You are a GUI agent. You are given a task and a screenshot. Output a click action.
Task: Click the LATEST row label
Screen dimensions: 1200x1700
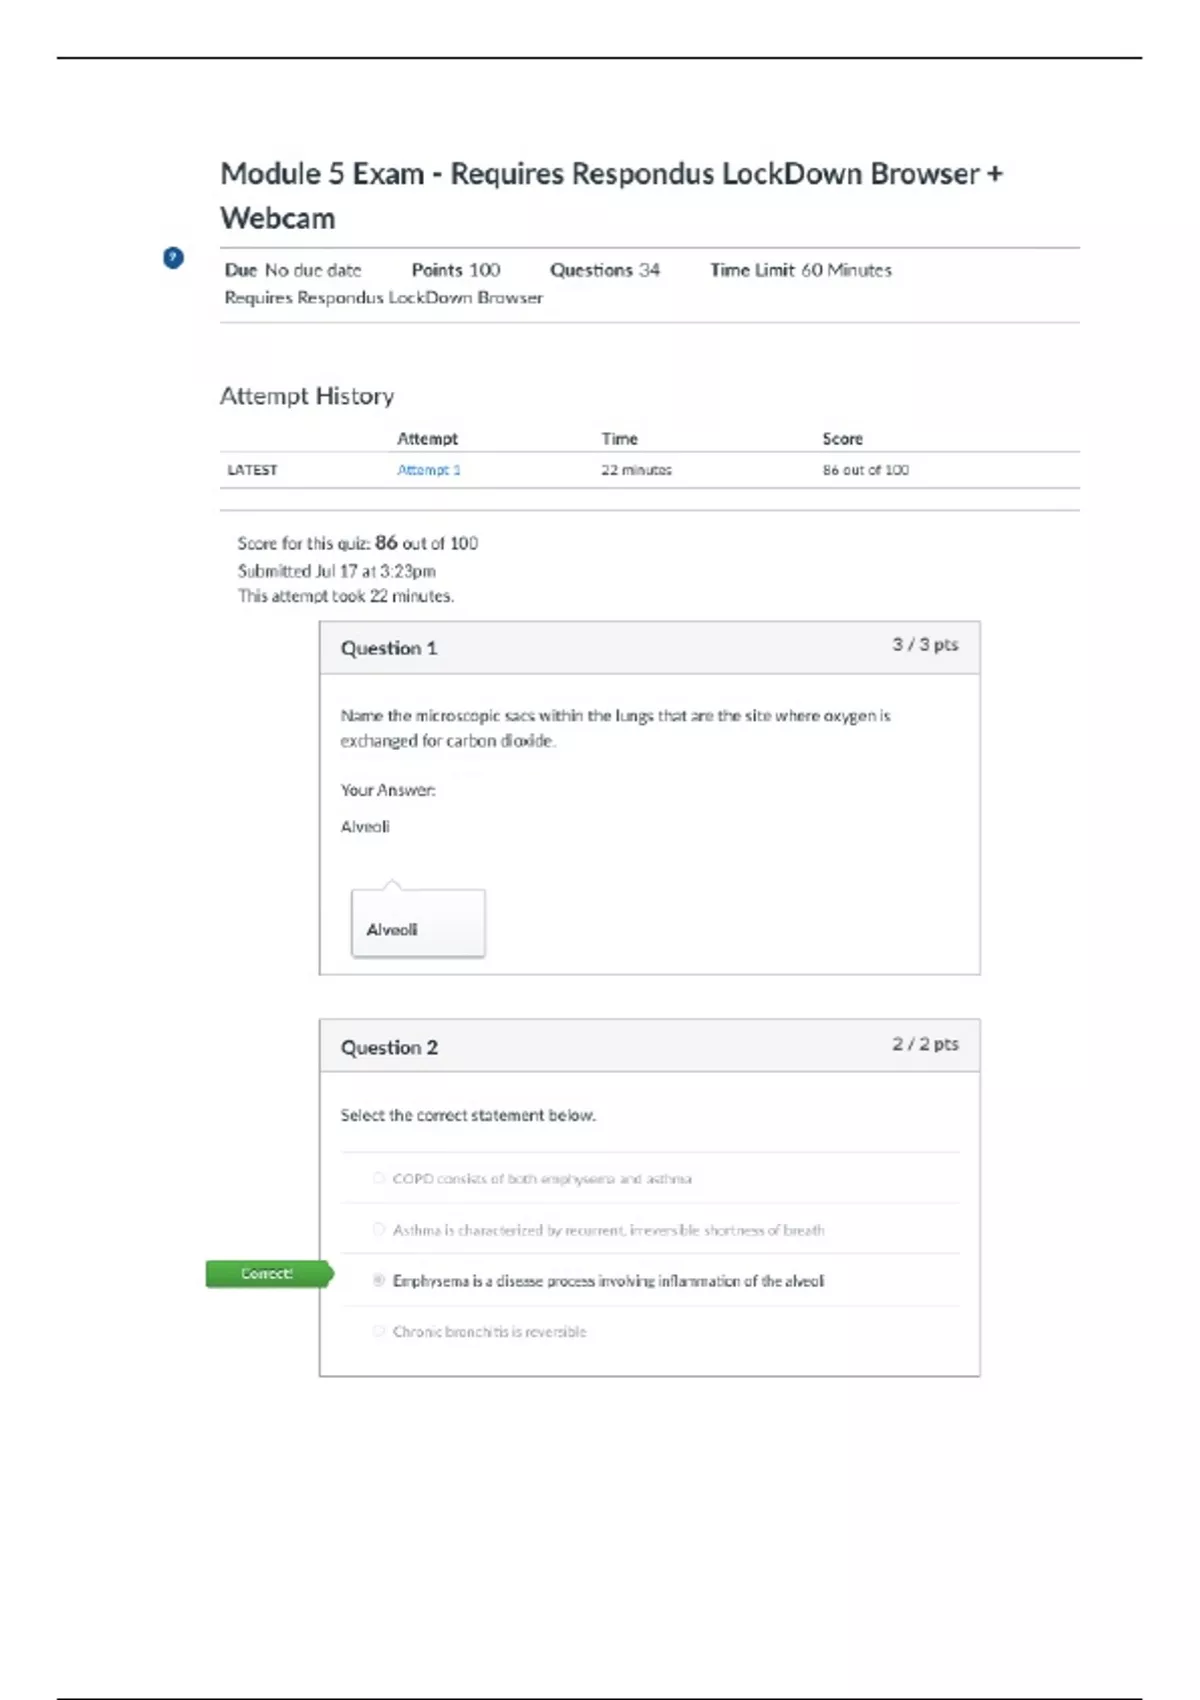click(252, 470)
